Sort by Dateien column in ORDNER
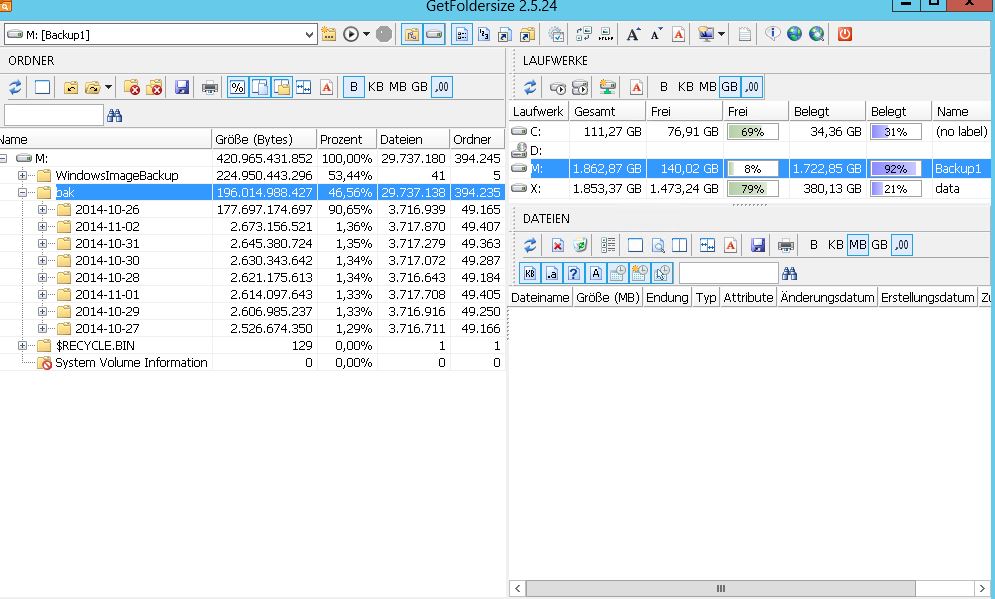This screenshot has width=995, height=599. (412, 140)
